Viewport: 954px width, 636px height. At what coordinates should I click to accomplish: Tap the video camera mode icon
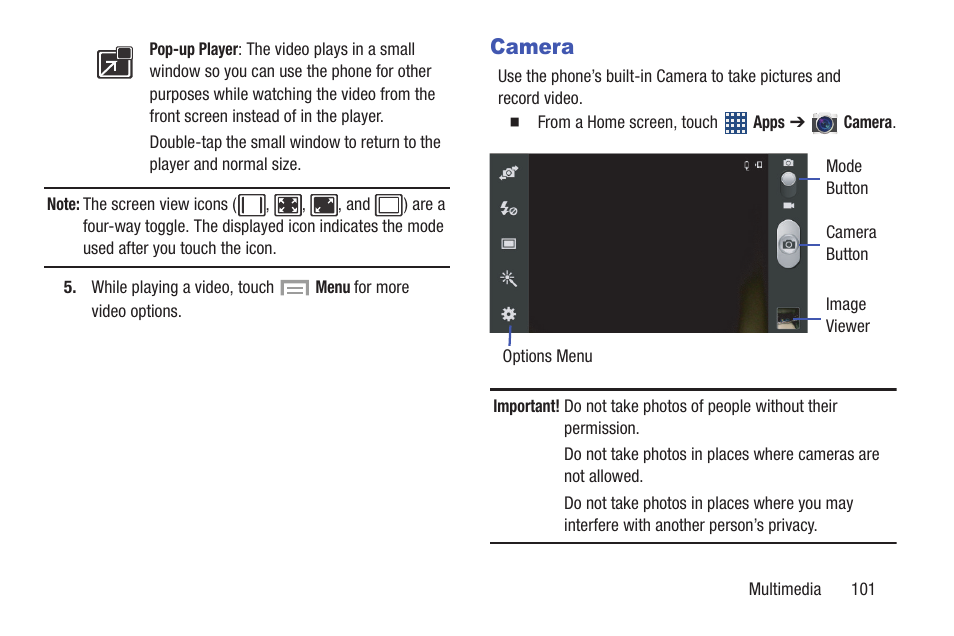789,206
